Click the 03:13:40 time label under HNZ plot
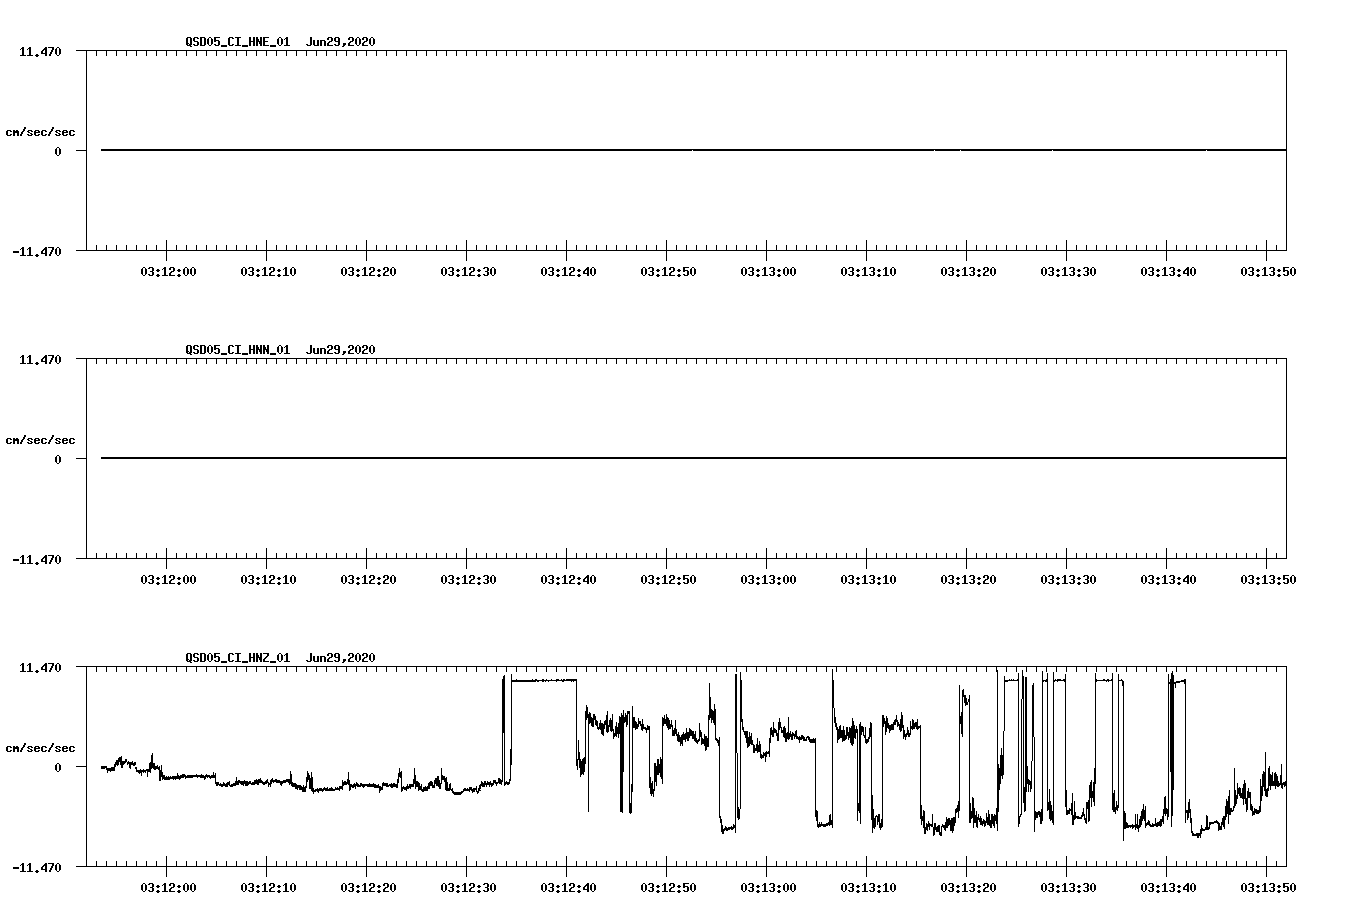Image resolution: width=1358 pixels, height=924 pixels. (x=1168, y=887)
